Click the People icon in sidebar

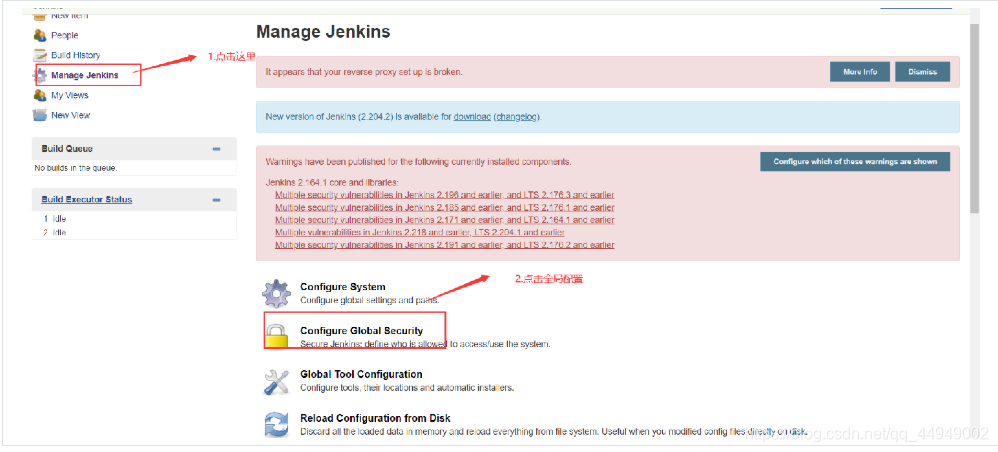[x=40, y=35]
